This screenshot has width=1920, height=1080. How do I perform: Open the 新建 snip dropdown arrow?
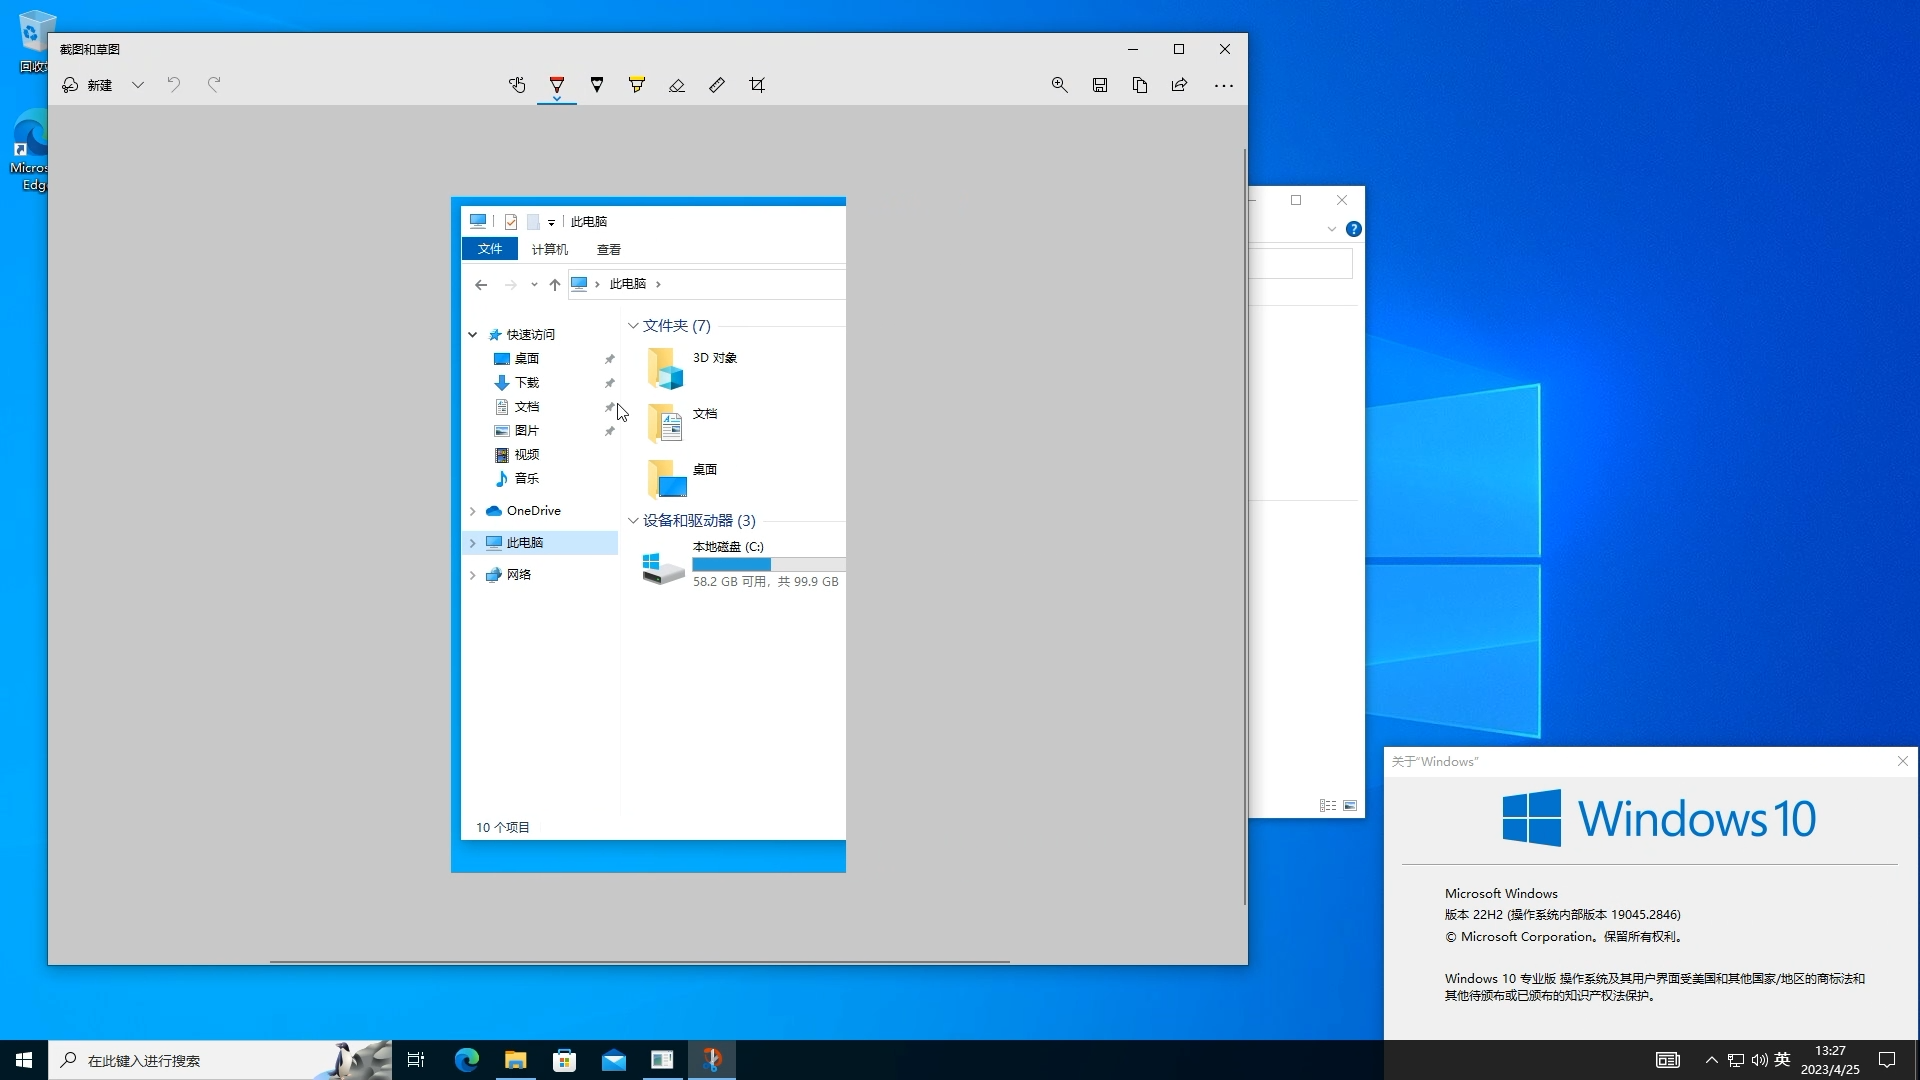[138, 85]
